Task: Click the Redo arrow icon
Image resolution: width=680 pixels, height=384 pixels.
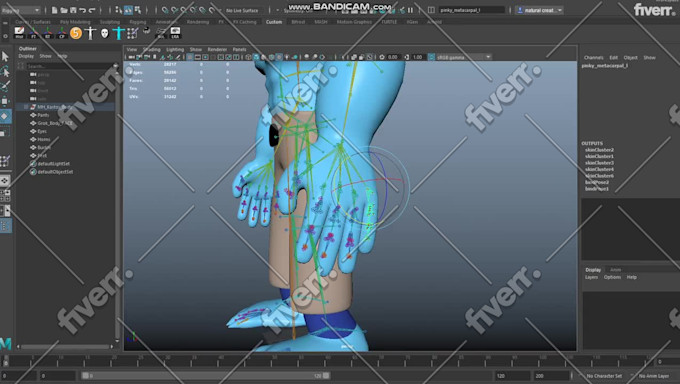Action: coord(92,10)
